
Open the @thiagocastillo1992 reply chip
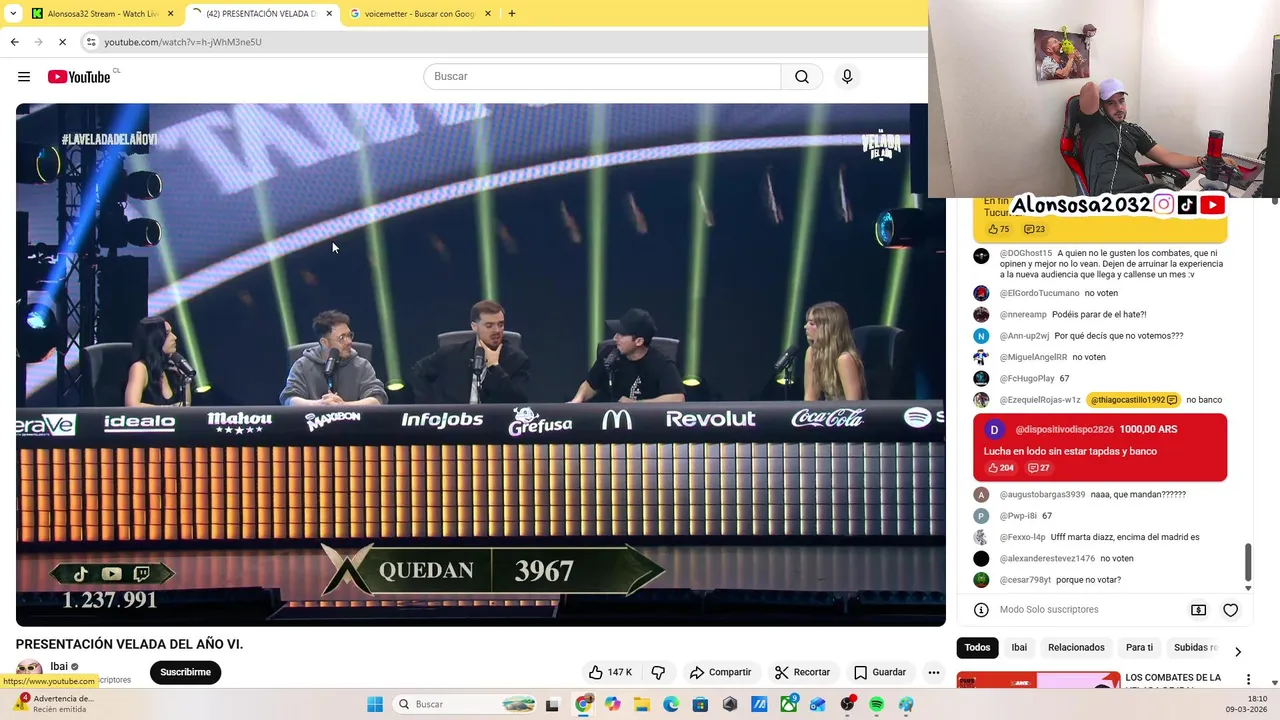click(x=1133, y=400)
